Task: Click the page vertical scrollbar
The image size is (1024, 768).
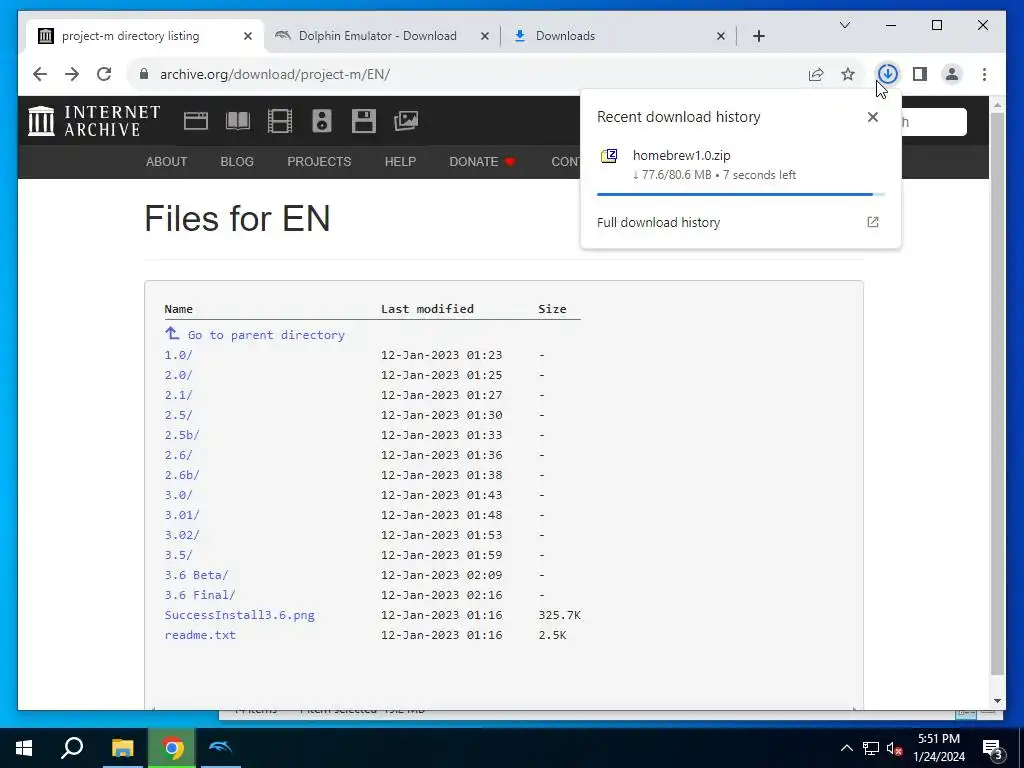Action: click(997, 394)
